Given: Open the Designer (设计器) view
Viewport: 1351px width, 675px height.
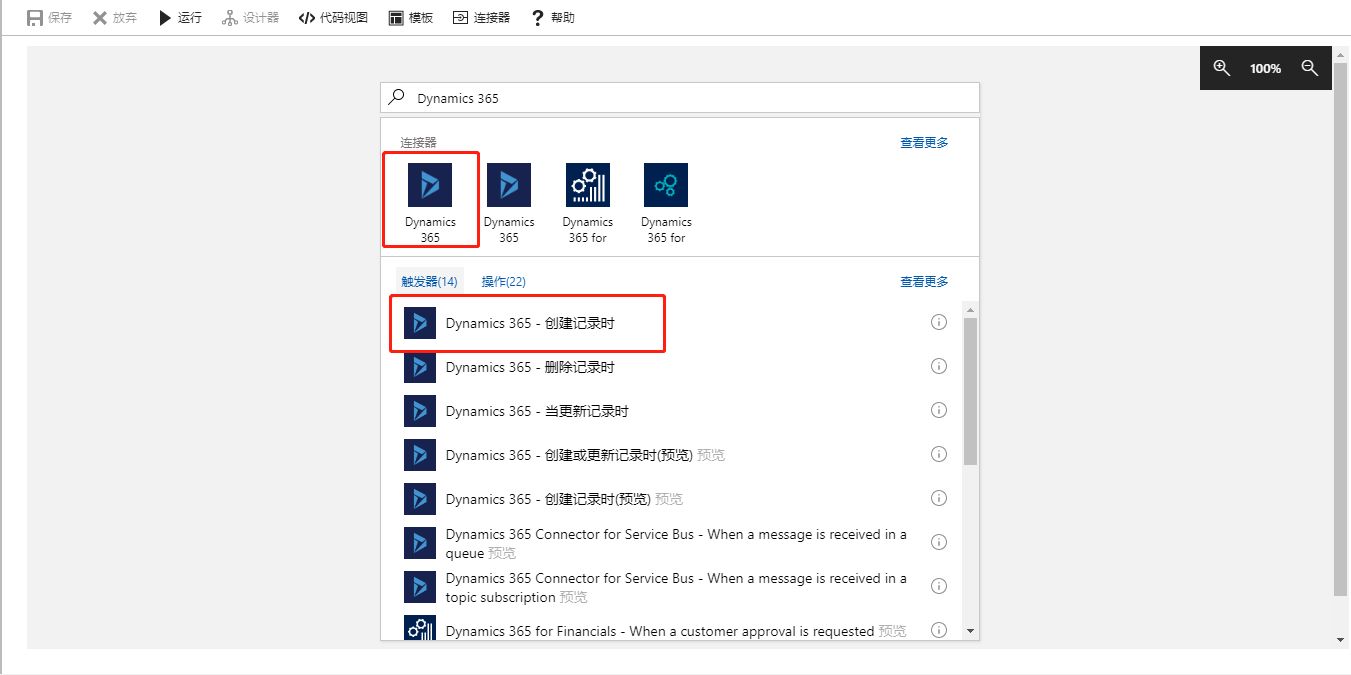Looking at the screenshot, I should pos(251,18).
